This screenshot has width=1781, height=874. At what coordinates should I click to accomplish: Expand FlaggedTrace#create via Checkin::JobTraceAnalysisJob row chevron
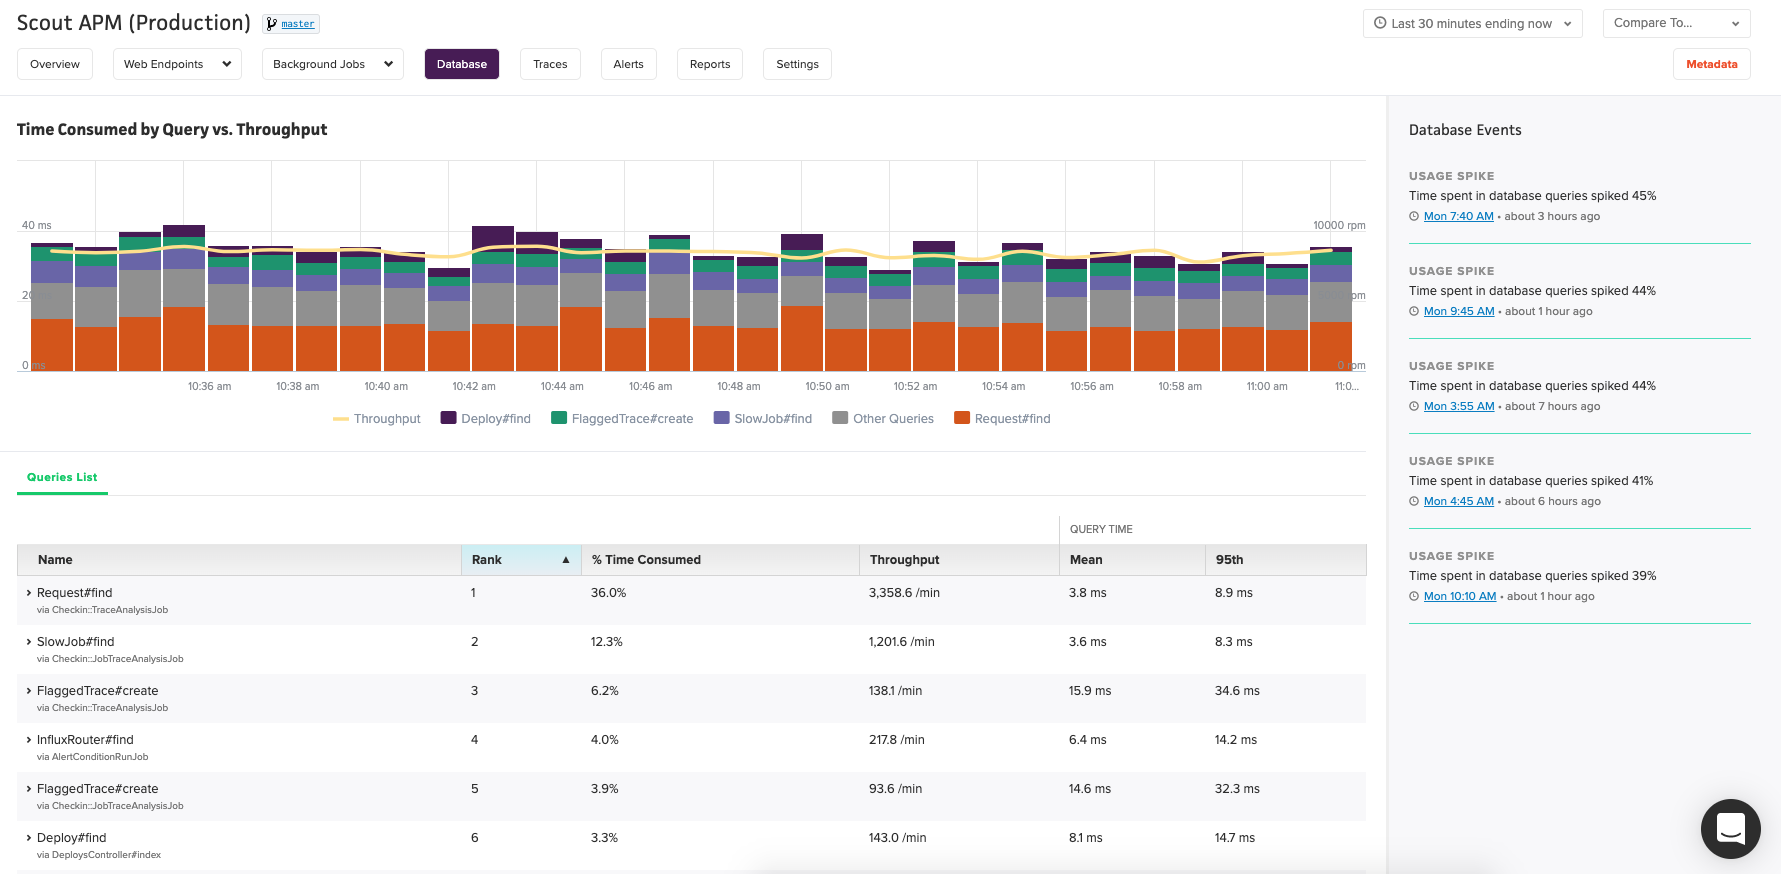pyautogui.click(x=28, y=789)
